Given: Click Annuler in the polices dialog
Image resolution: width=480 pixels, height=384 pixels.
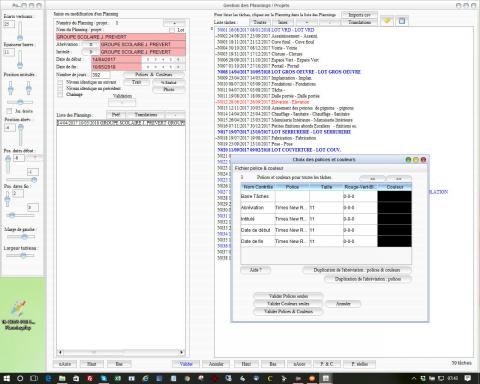Looking at the screenshot, I should [343, 304].
